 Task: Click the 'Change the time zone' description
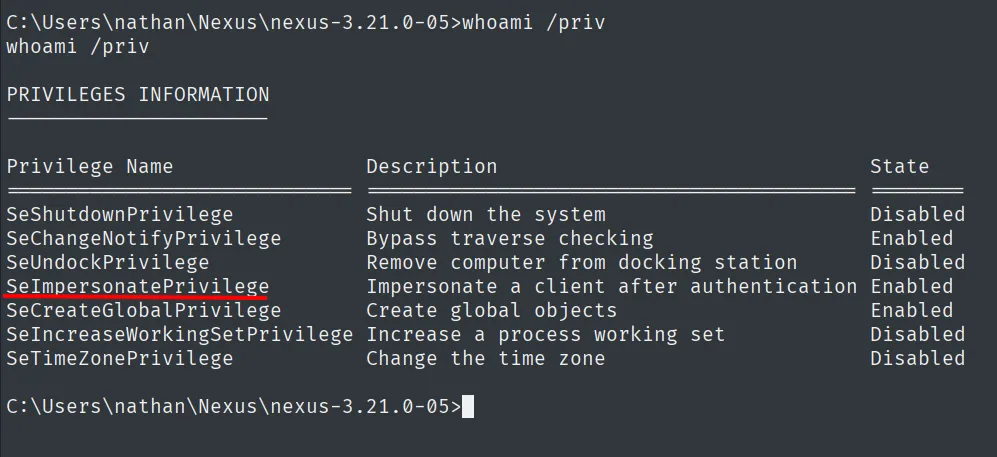point(486,359)
